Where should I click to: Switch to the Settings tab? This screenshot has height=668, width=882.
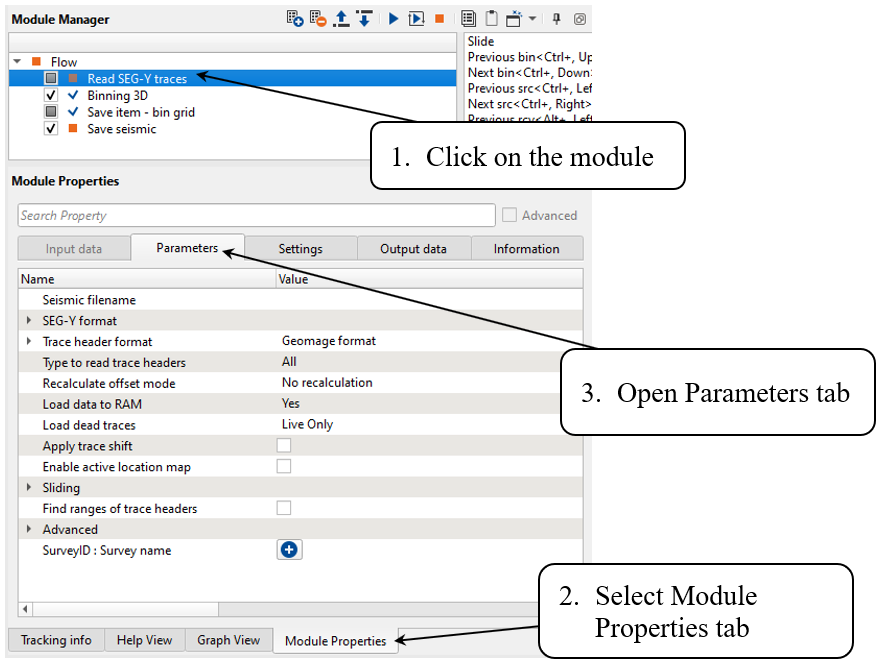point(300,249)
